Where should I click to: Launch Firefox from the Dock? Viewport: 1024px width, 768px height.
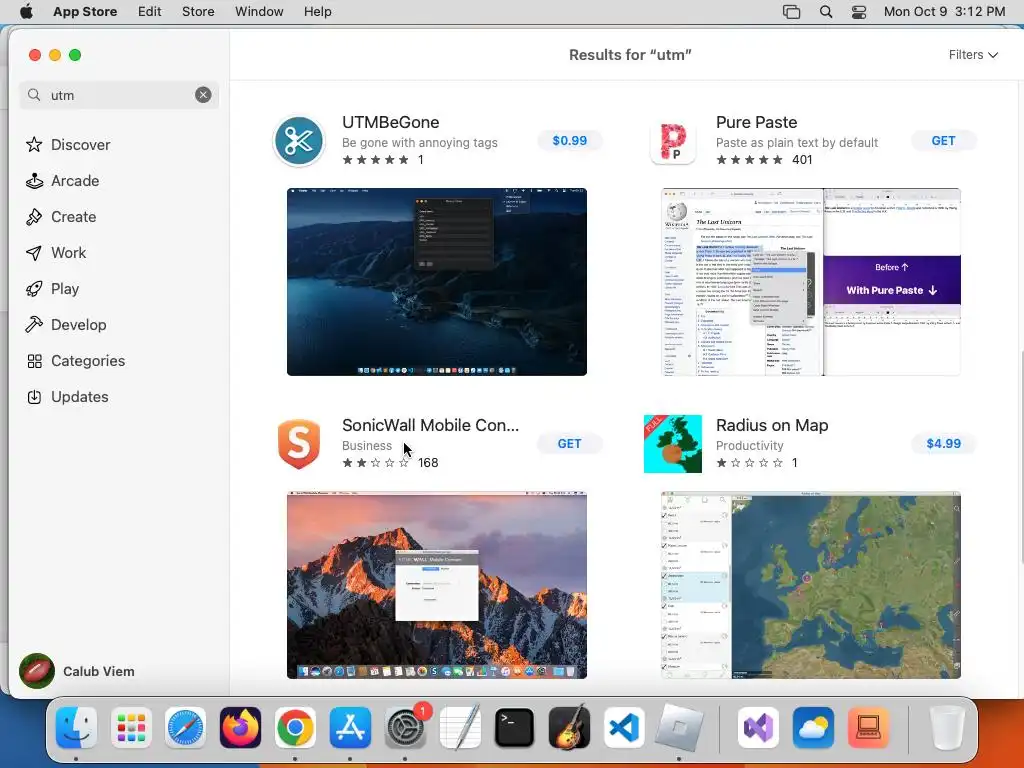[240, 727]
